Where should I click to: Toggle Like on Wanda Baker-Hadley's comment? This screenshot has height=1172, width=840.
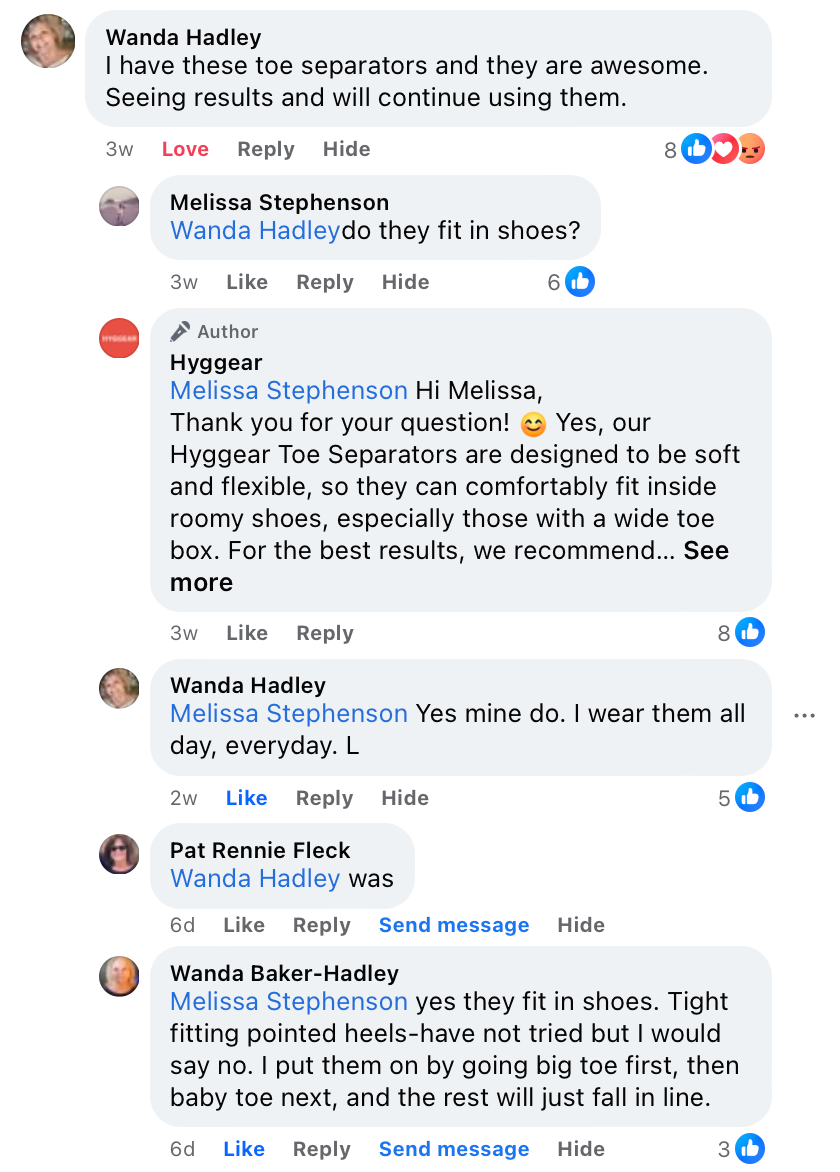coord(244,1149)
